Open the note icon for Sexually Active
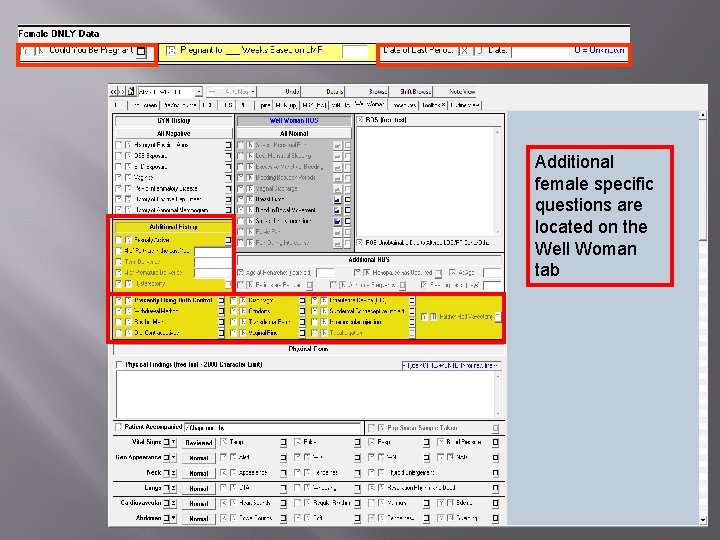This screenshot has height=540, width=720. pos(228,240)
